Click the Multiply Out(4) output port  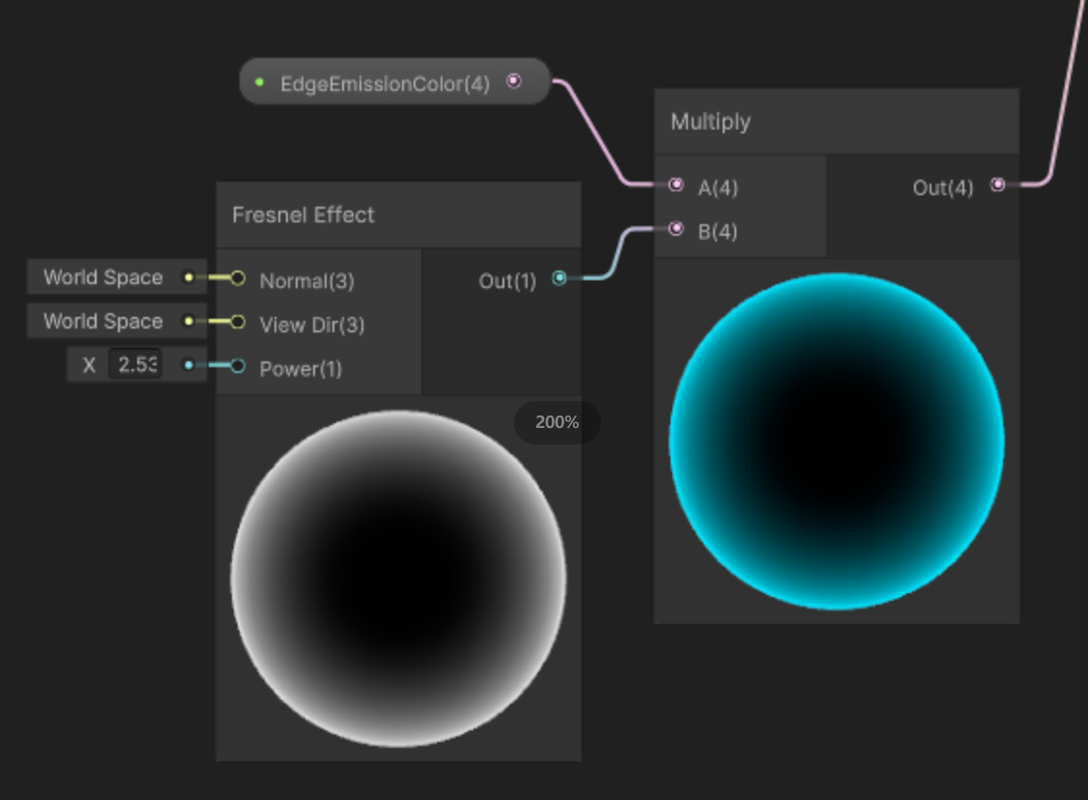point(998,185)
